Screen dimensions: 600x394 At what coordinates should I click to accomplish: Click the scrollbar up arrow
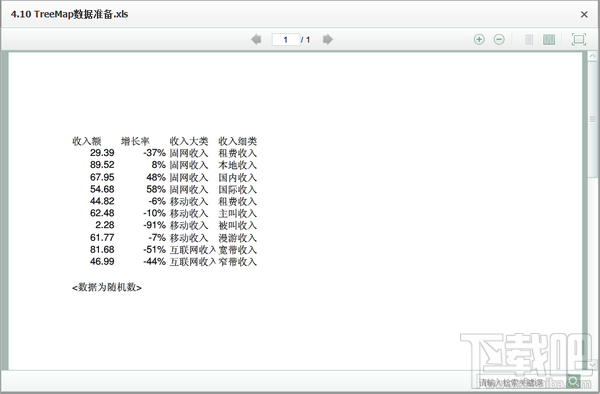(x=592, y=56)
